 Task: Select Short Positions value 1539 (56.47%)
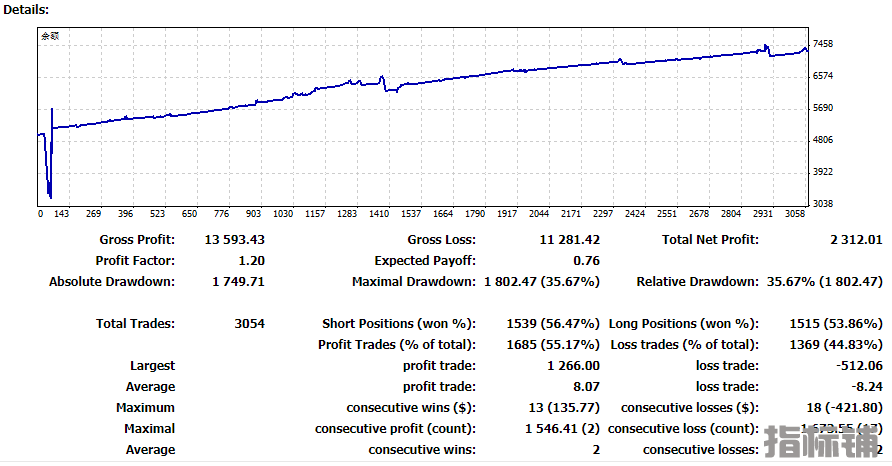pos(553,324)
